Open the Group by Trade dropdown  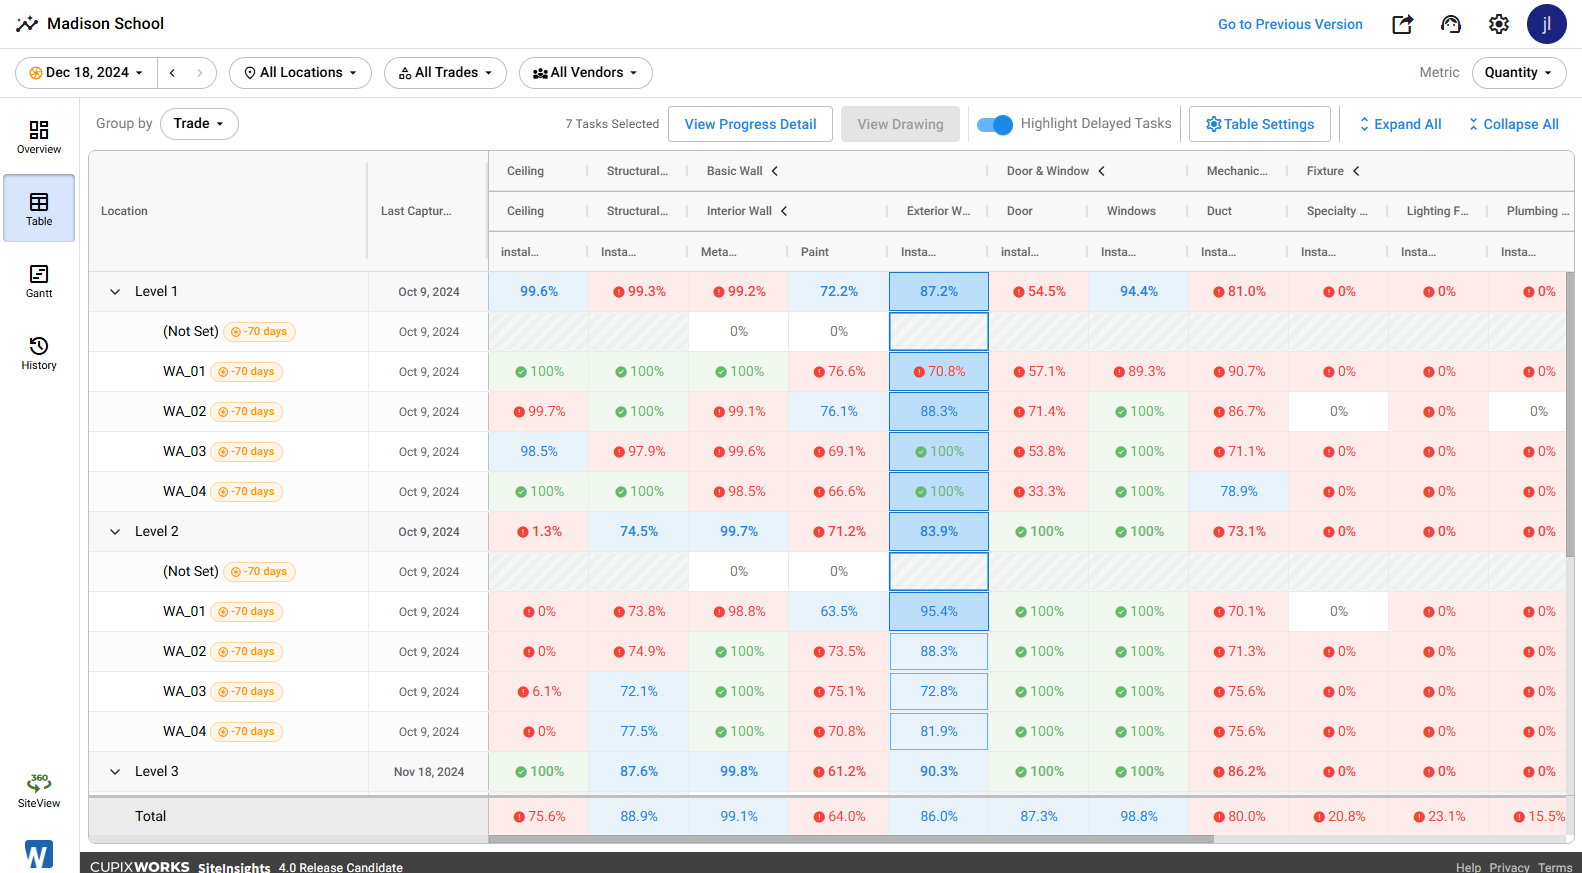(199, 124)
